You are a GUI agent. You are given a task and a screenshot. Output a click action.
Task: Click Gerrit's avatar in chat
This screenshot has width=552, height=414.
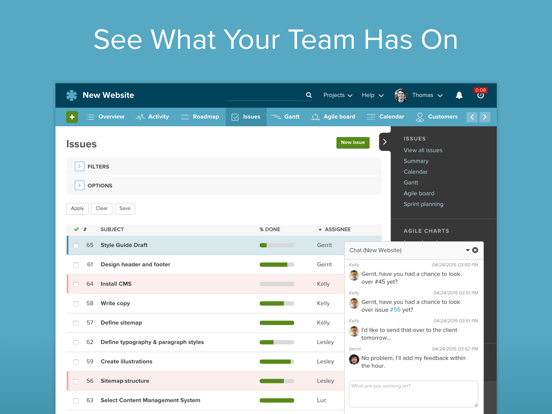click(x=354, y=359)
